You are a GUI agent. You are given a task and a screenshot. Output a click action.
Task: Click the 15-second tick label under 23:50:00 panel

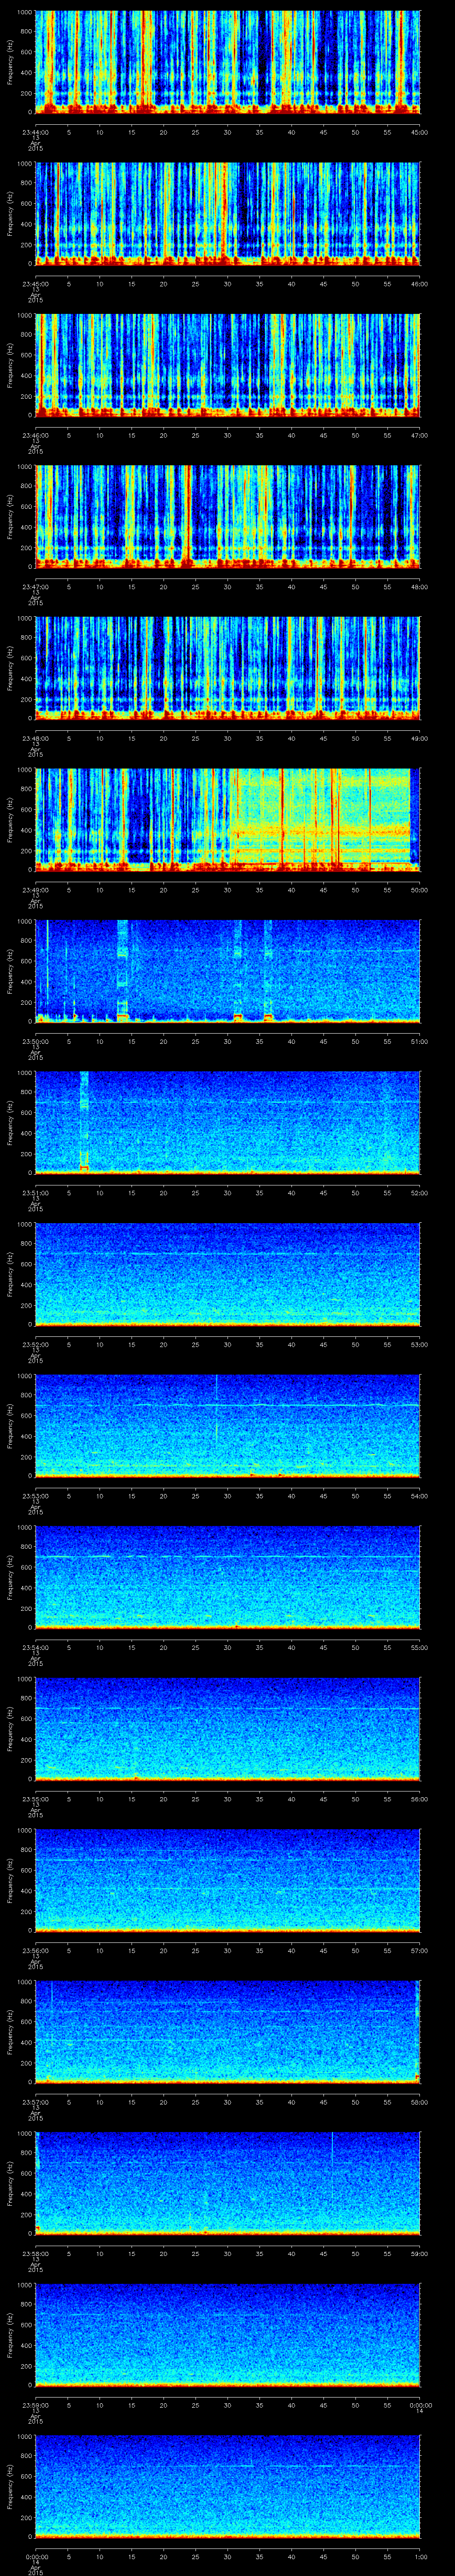(132, 1041)
